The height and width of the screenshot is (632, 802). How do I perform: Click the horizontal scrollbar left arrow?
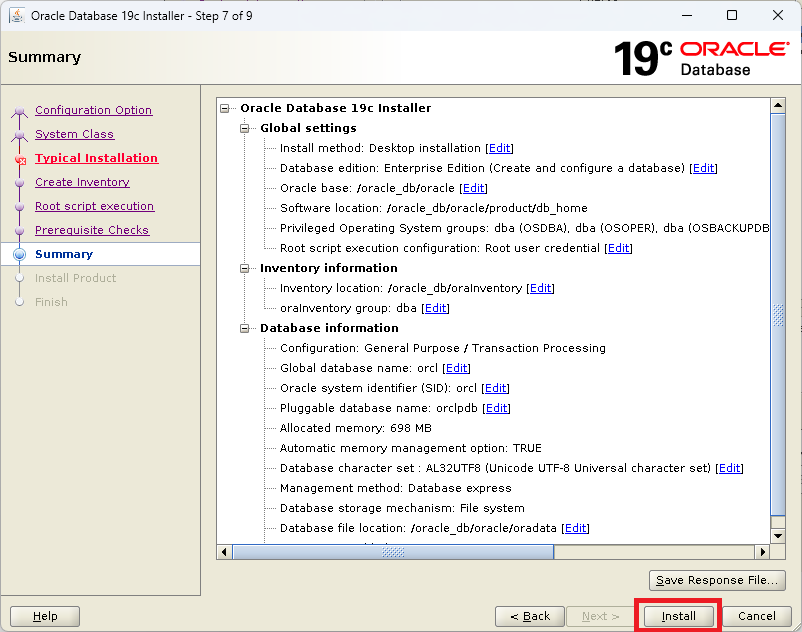(x=224, y=552)
